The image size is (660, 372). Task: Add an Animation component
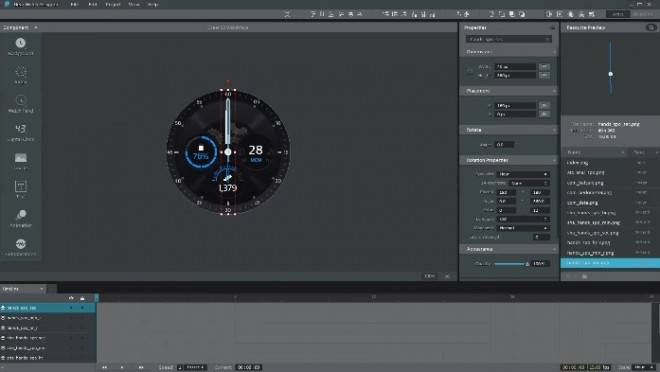coord(20,218)
